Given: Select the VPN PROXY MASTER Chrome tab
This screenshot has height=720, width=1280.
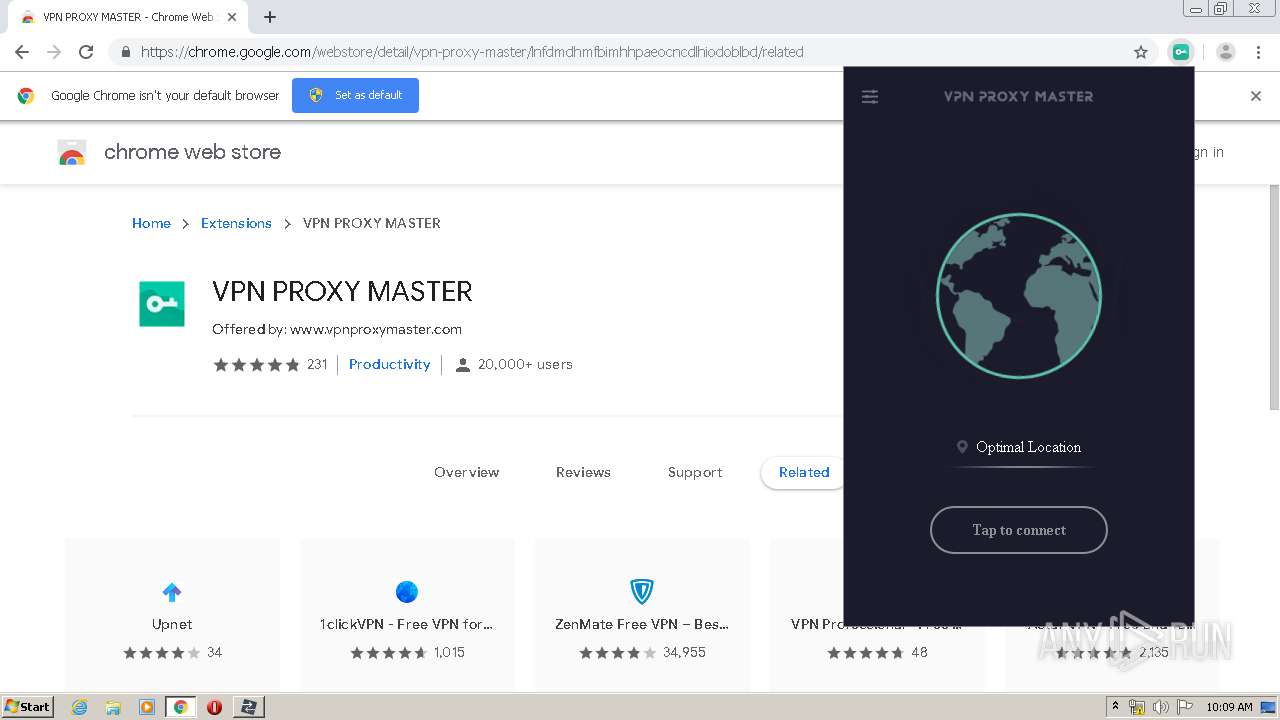Looking at the screenshot, I should [128, 17].
